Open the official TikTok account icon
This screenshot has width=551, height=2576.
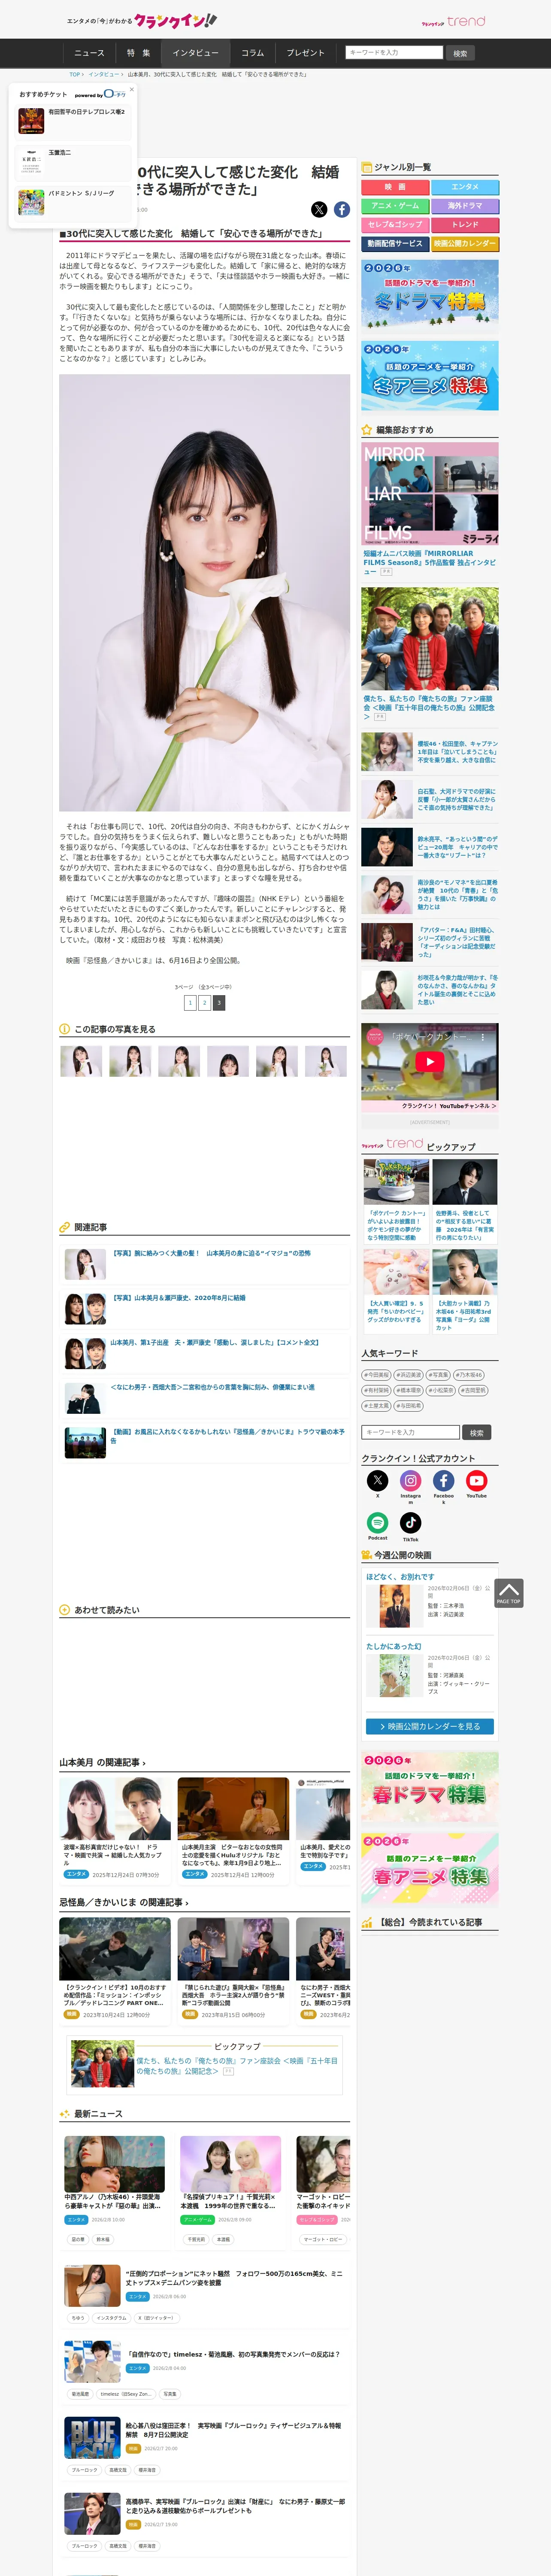click(411, 1522)
